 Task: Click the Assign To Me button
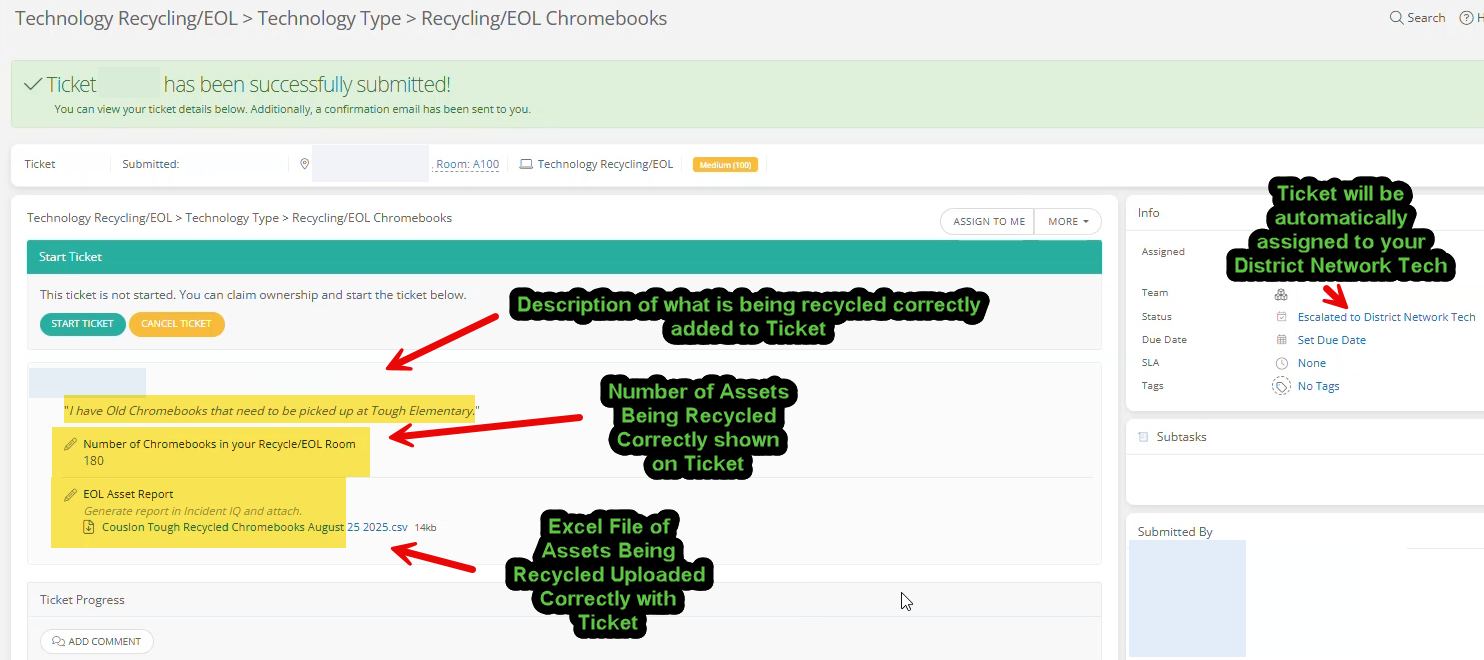(988, 221)
